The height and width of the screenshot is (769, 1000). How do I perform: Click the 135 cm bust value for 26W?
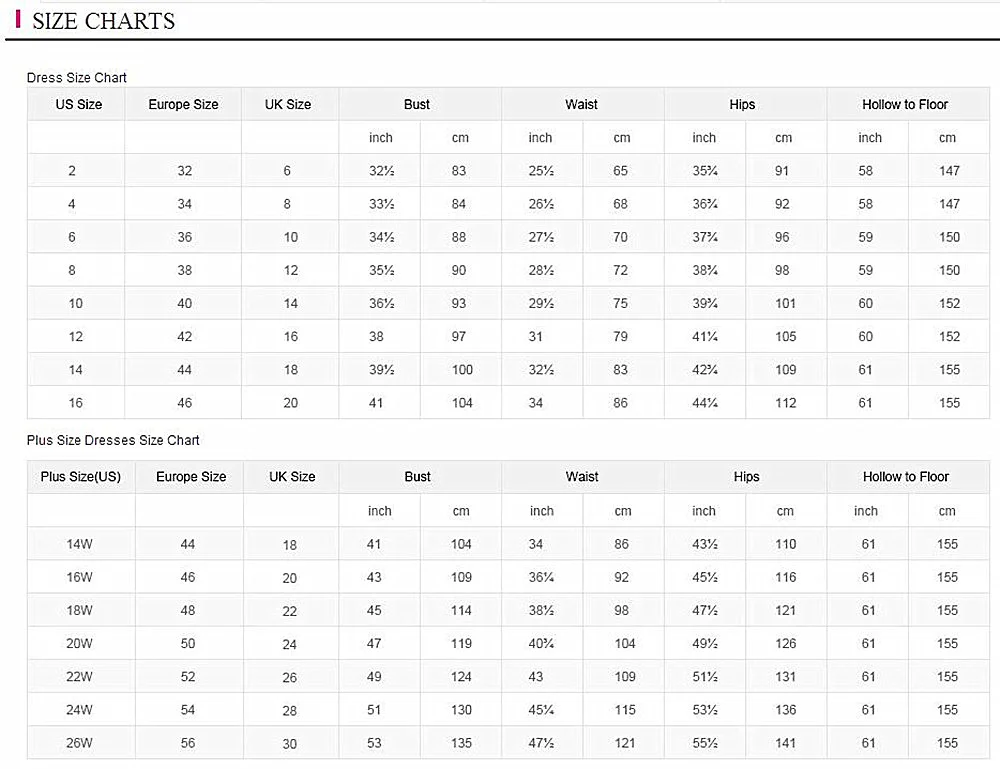(x=461, y=743)
